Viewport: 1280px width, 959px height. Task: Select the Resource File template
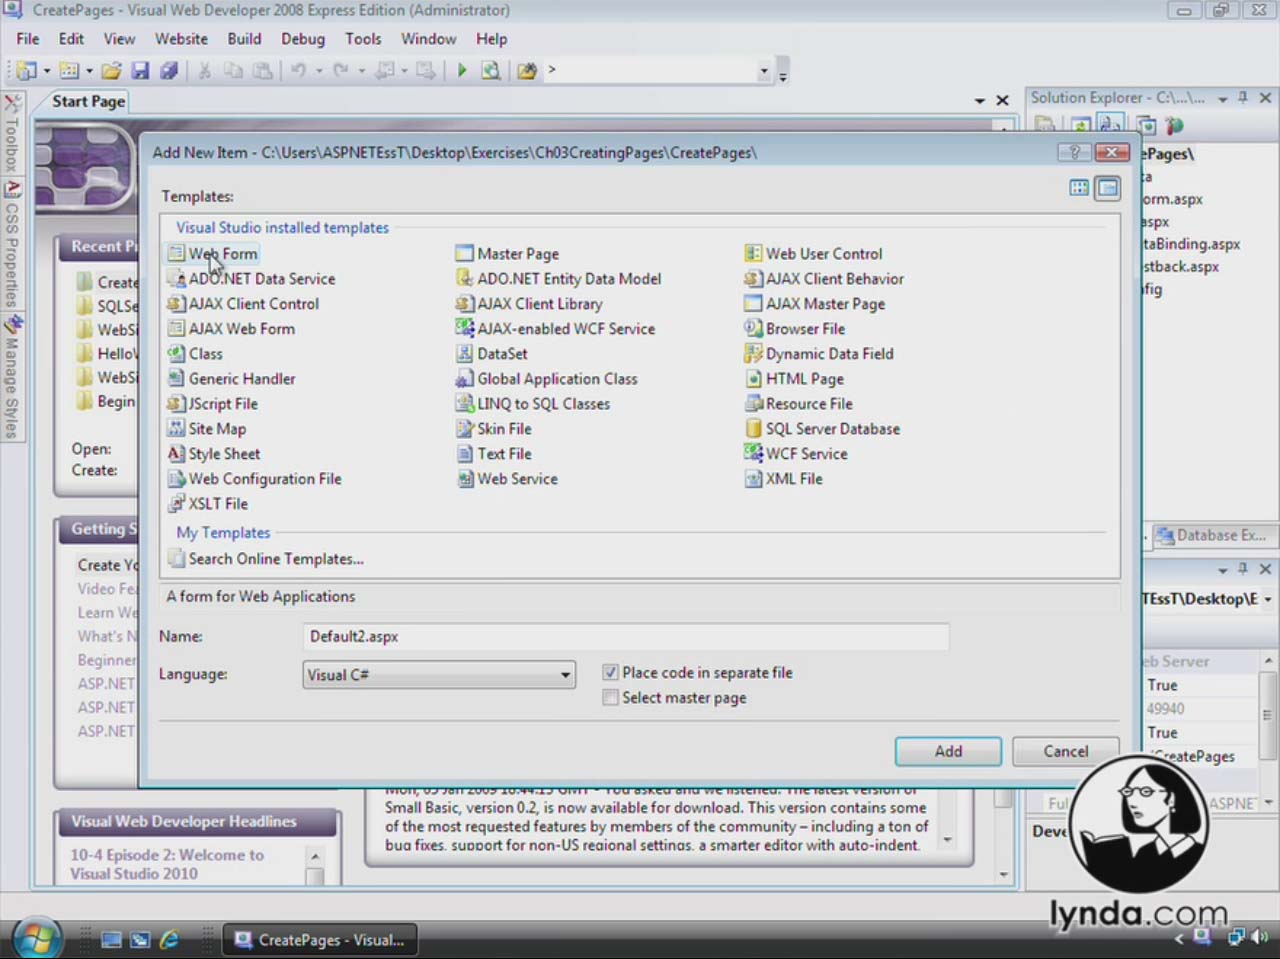coord(800,404)
